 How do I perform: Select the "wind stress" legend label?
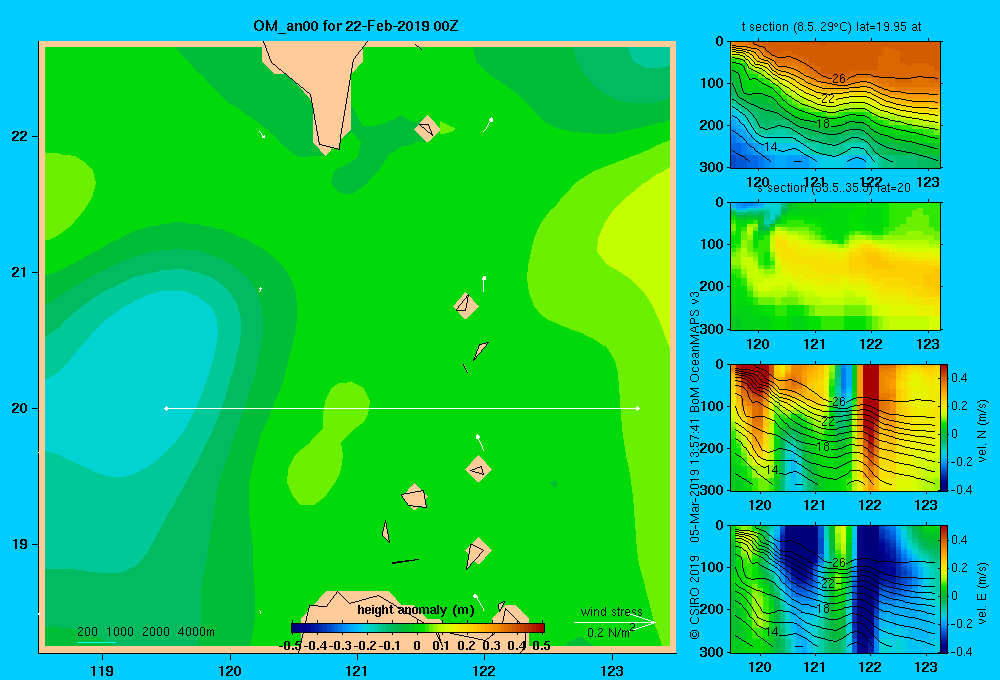coord(611,611)
